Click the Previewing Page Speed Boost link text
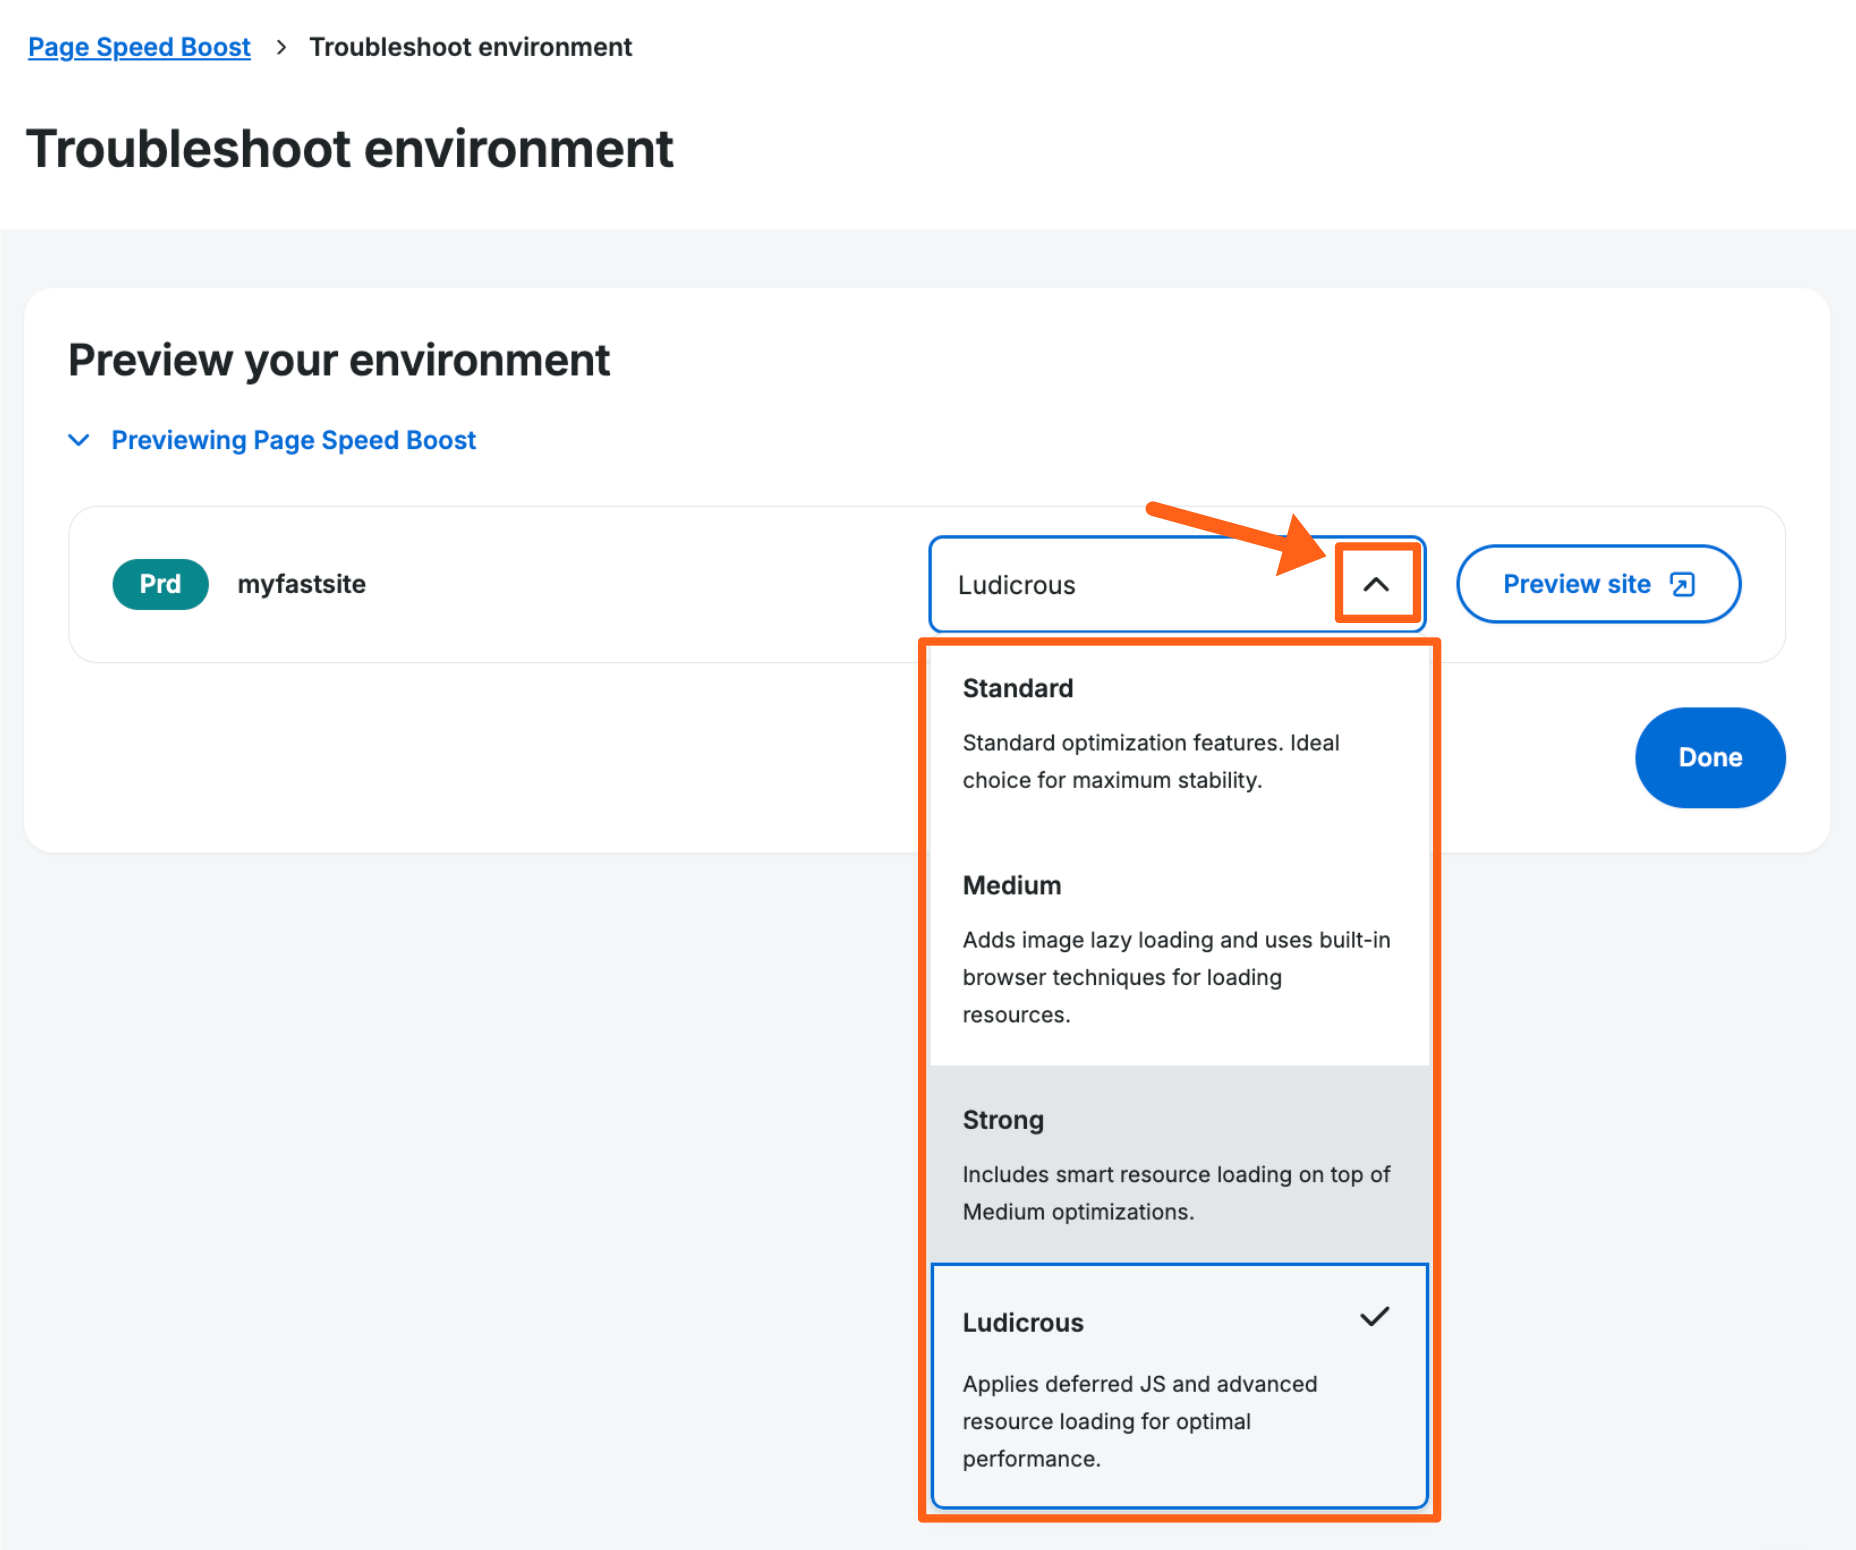Viewport: 1856px width, 1550px height. [293, 440]
